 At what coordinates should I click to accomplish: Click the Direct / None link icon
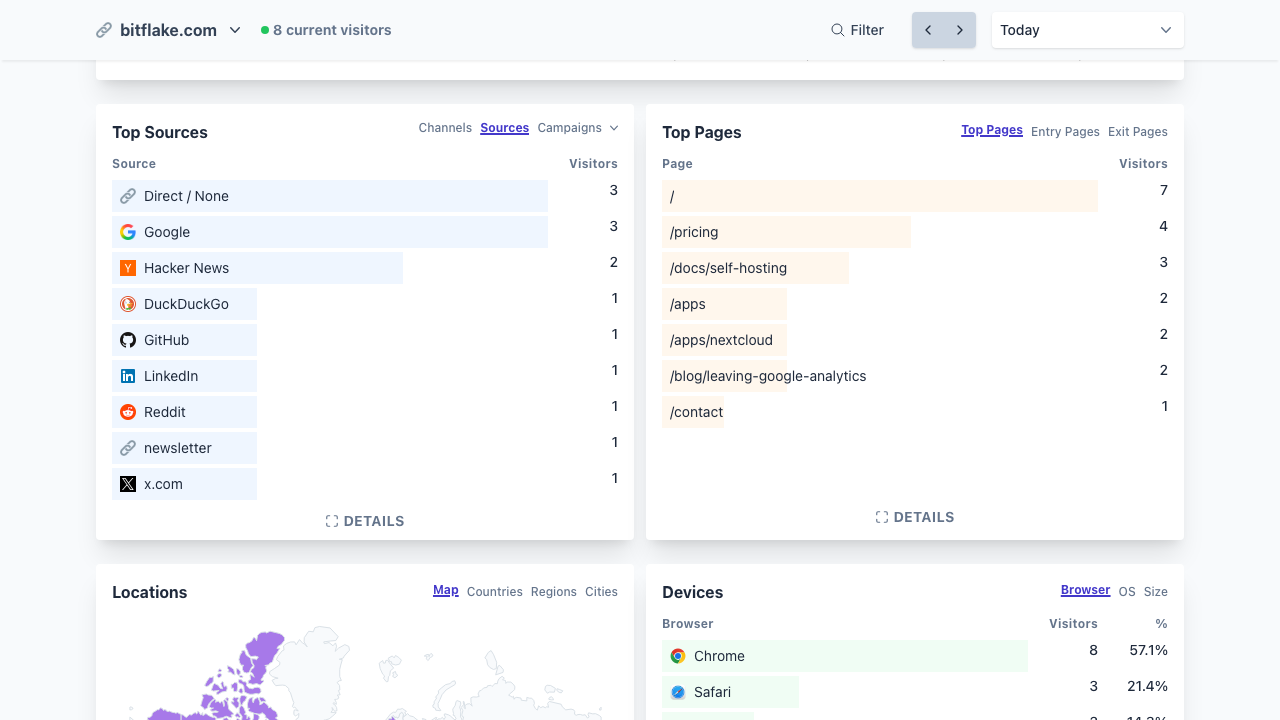128,196
